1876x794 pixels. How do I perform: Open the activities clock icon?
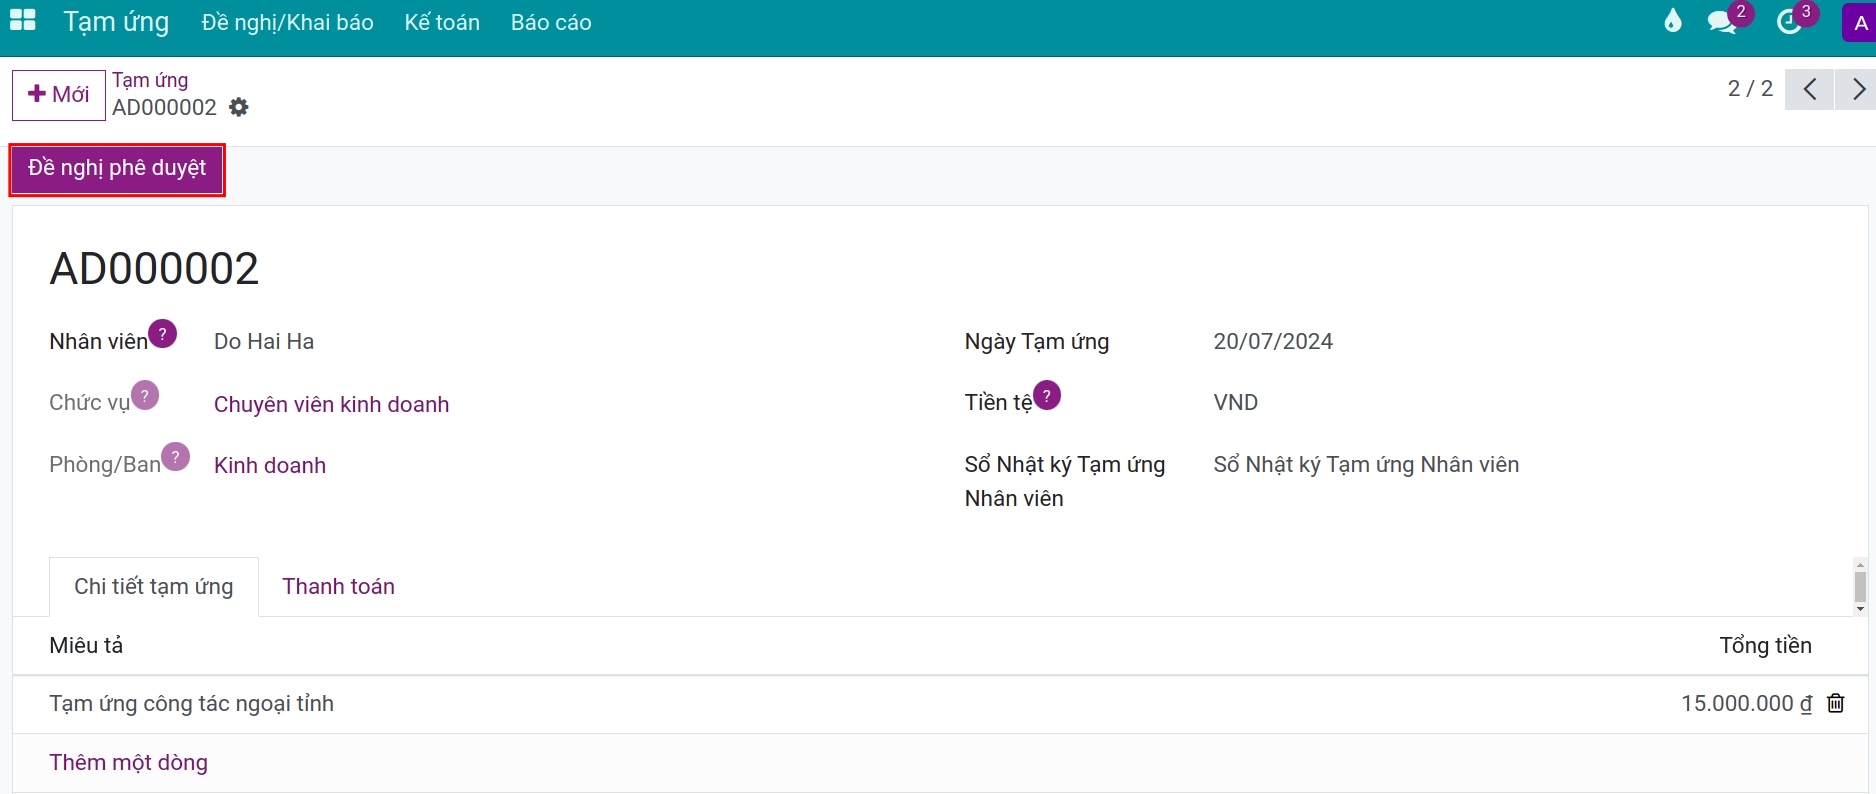coord(1789,22)
